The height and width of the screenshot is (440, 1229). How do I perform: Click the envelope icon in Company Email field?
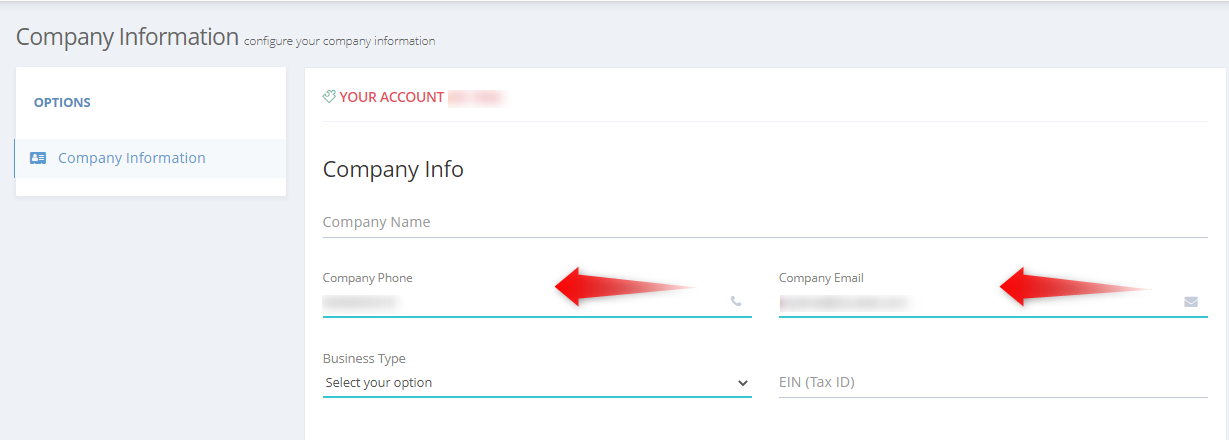tap(1191, 301)
